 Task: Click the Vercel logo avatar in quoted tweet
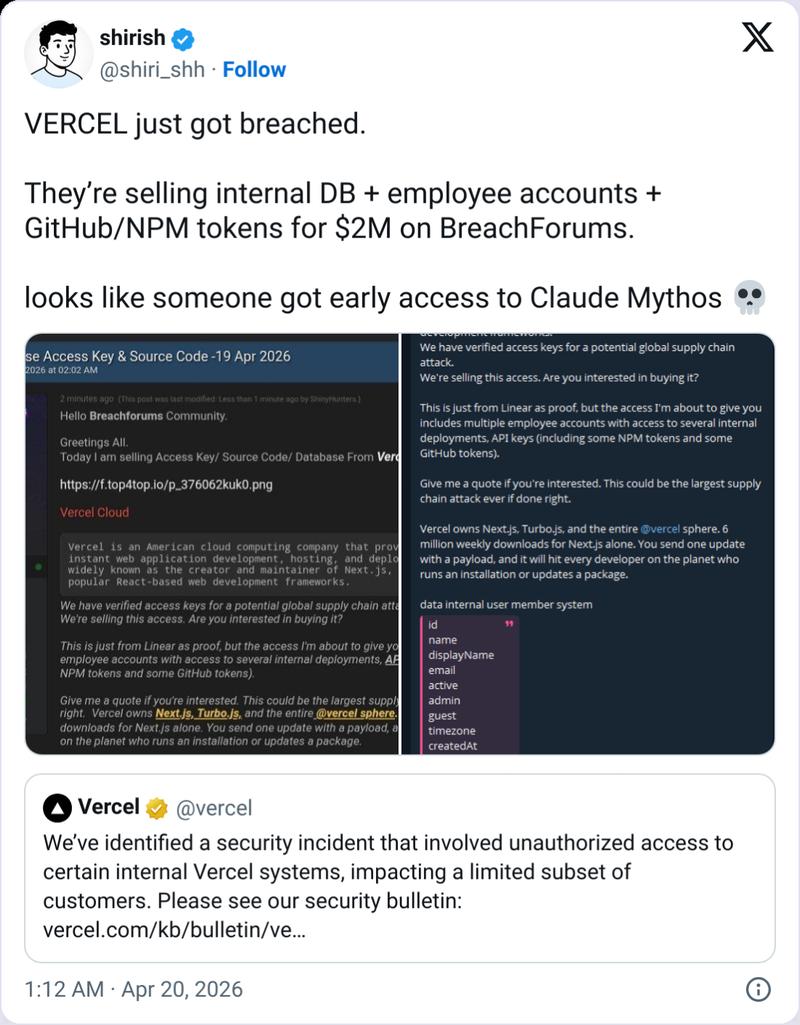(x=56, y=808)
